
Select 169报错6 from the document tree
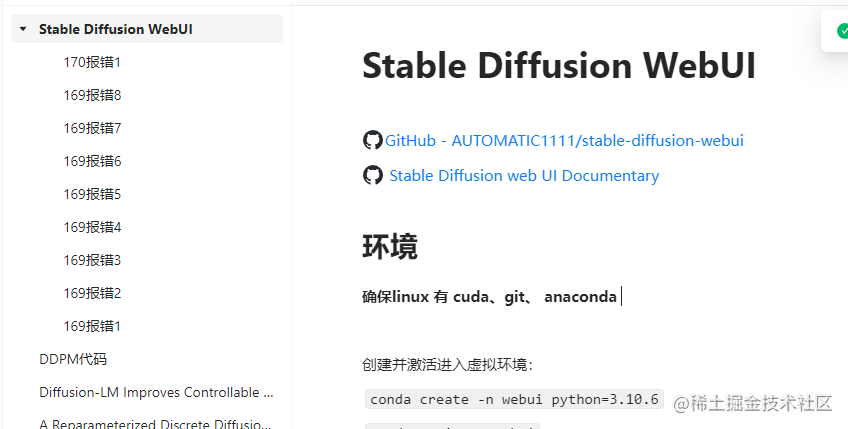tap(92, 161)
